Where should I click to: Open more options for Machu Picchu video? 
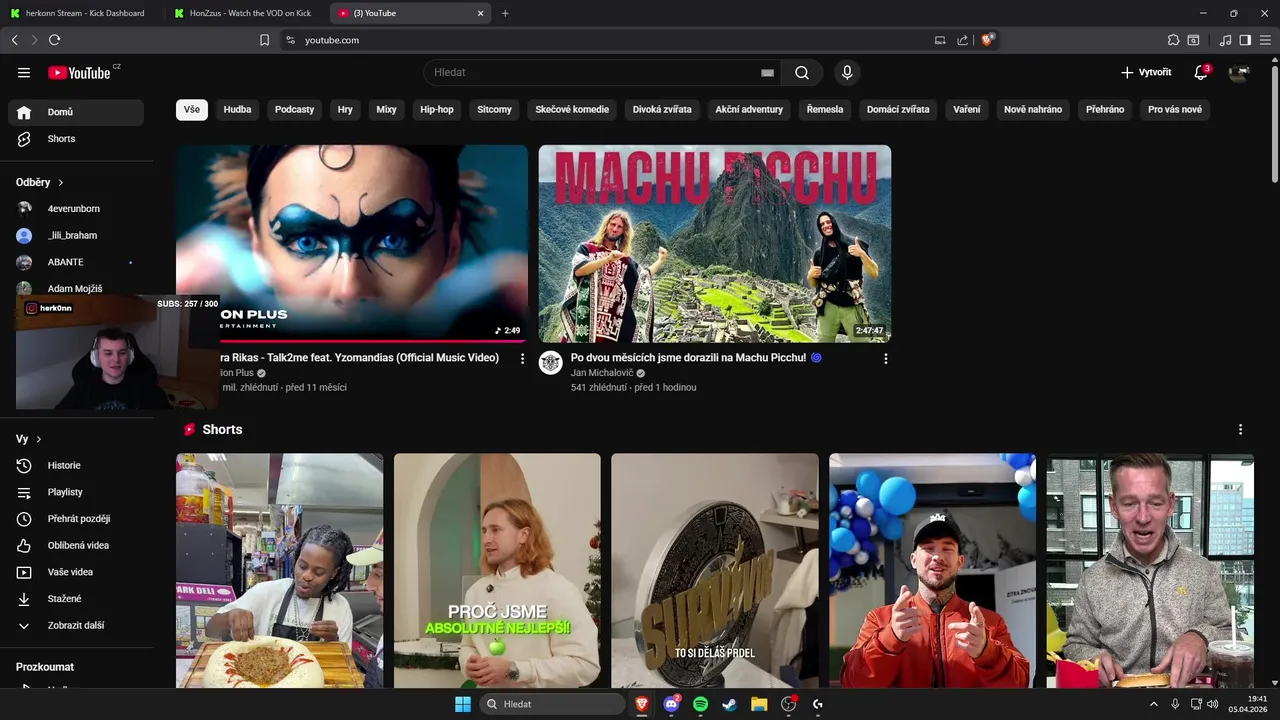(885, 358)
